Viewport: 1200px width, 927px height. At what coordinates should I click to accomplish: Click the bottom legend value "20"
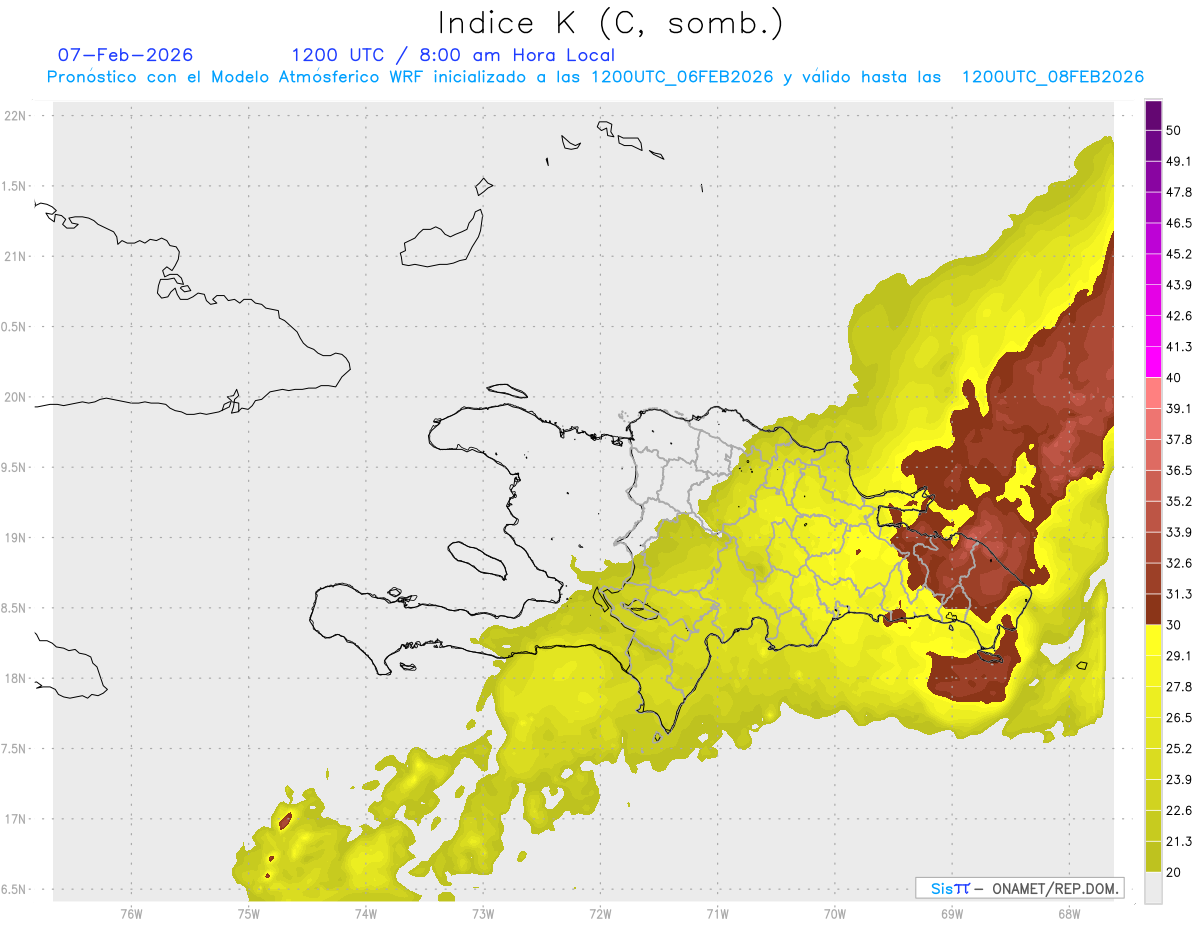pyautogui.click(x=1174, y=873)
